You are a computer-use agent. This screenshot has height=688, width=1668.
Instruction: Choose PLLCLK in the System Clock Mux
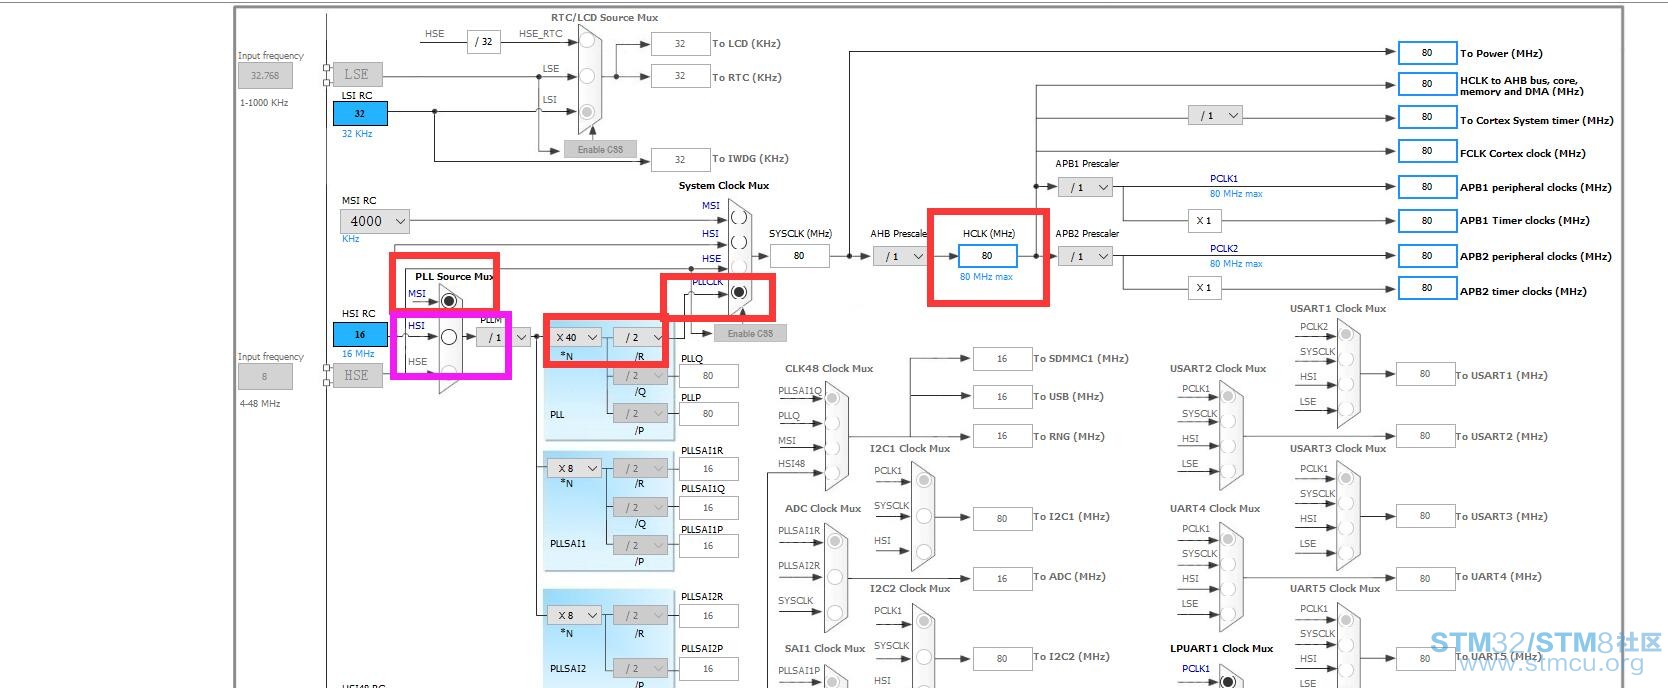(738, 292)
